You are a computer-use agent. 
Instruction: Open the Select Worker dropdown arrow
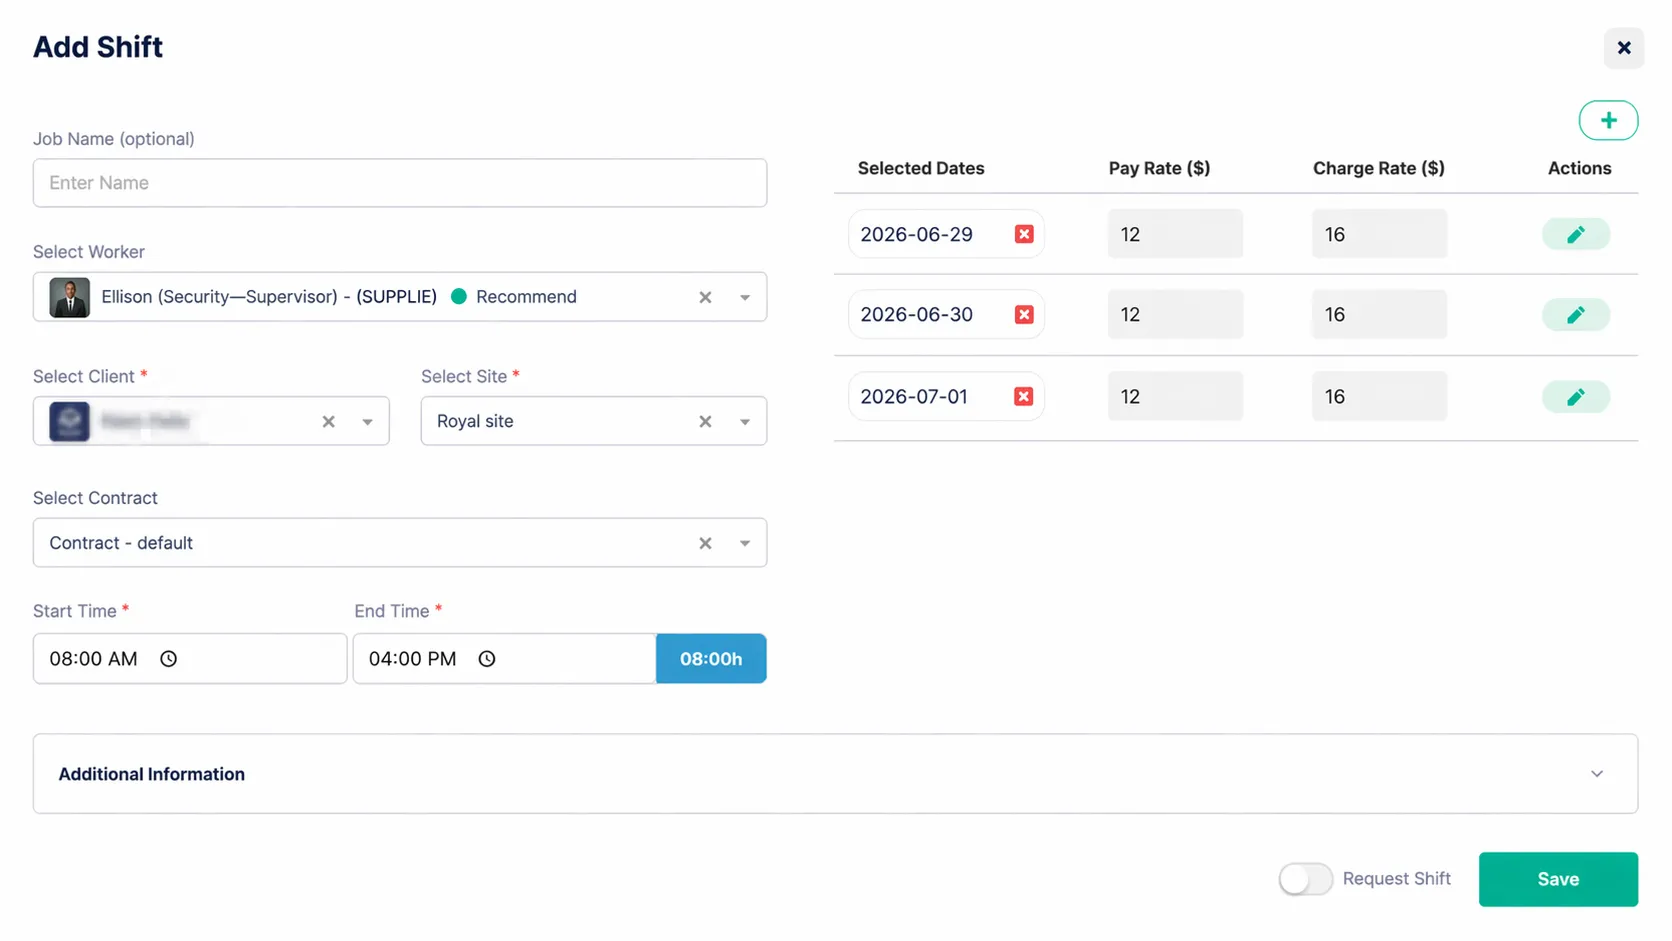pyautogui.click(x=745, y=297)
